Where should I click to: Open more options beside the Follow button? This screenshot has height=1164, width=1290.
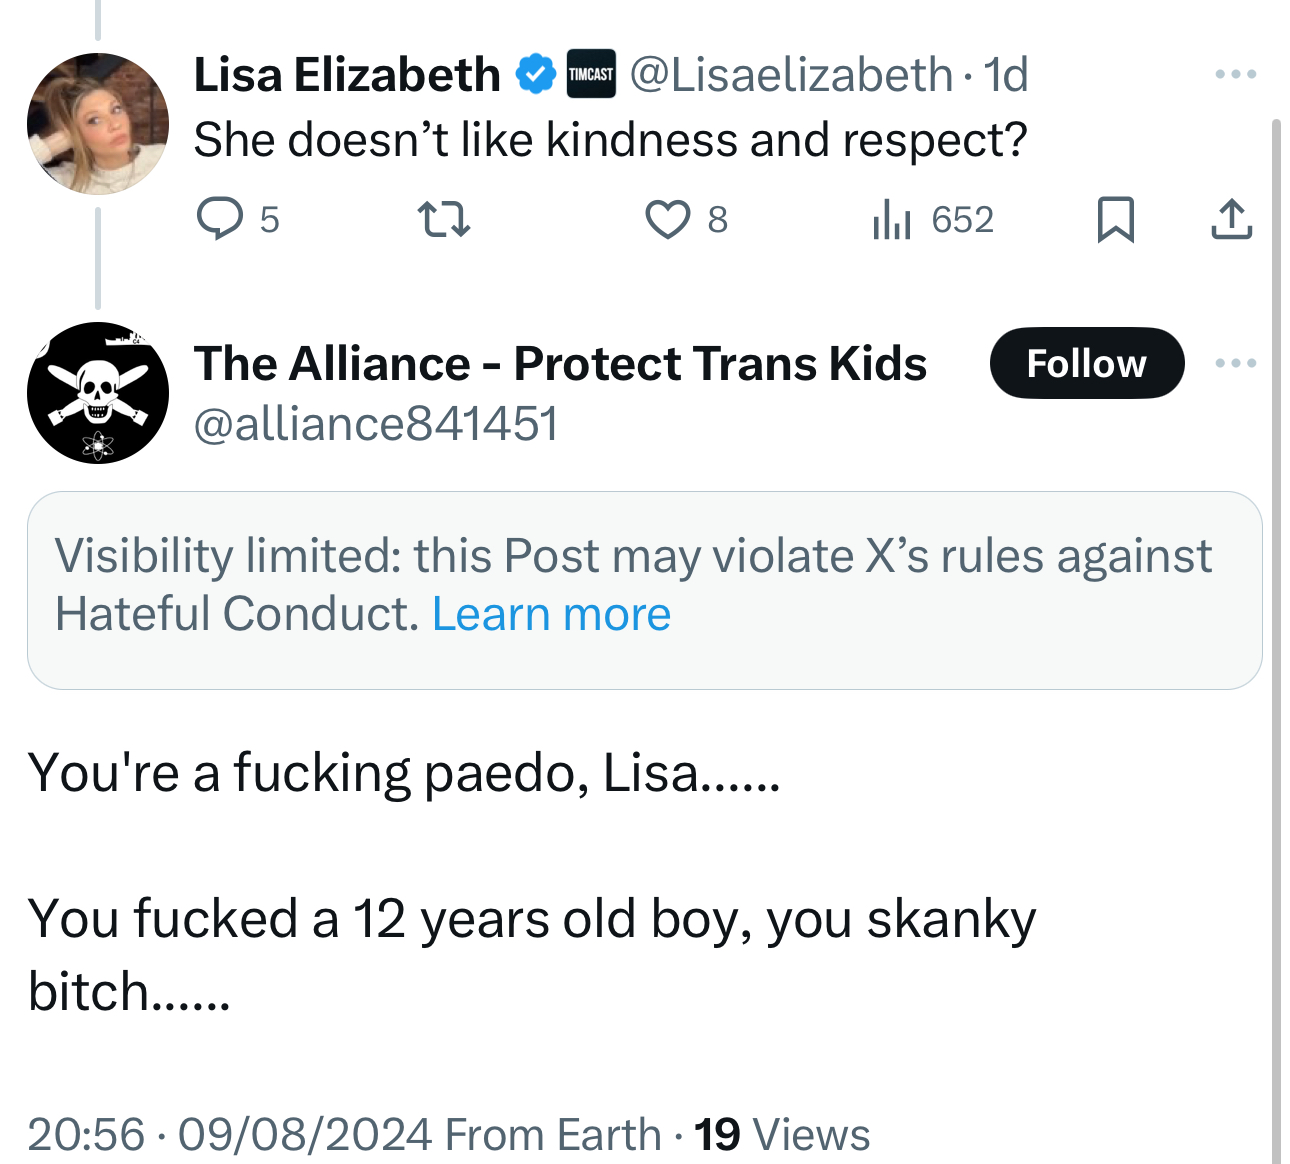1235,363
